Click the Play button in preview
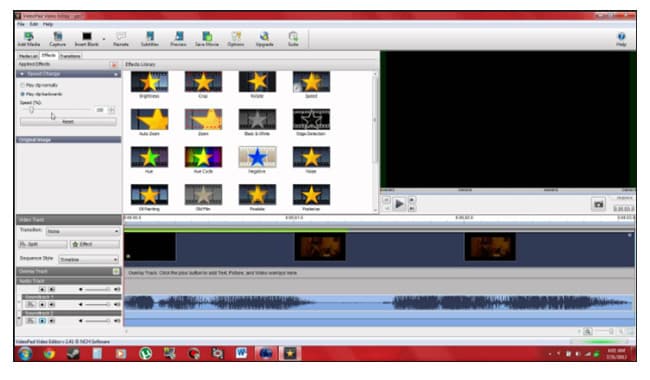 (399, 204)
